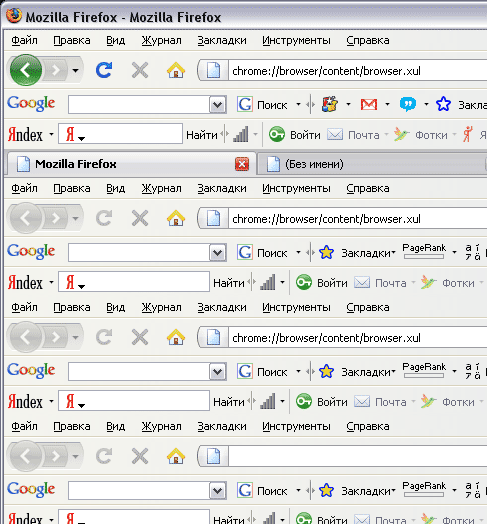The width and height of the screenshot is (487, 524).
Task: Click Найти button in outer window Yandex bar
Action: (202, 135)
